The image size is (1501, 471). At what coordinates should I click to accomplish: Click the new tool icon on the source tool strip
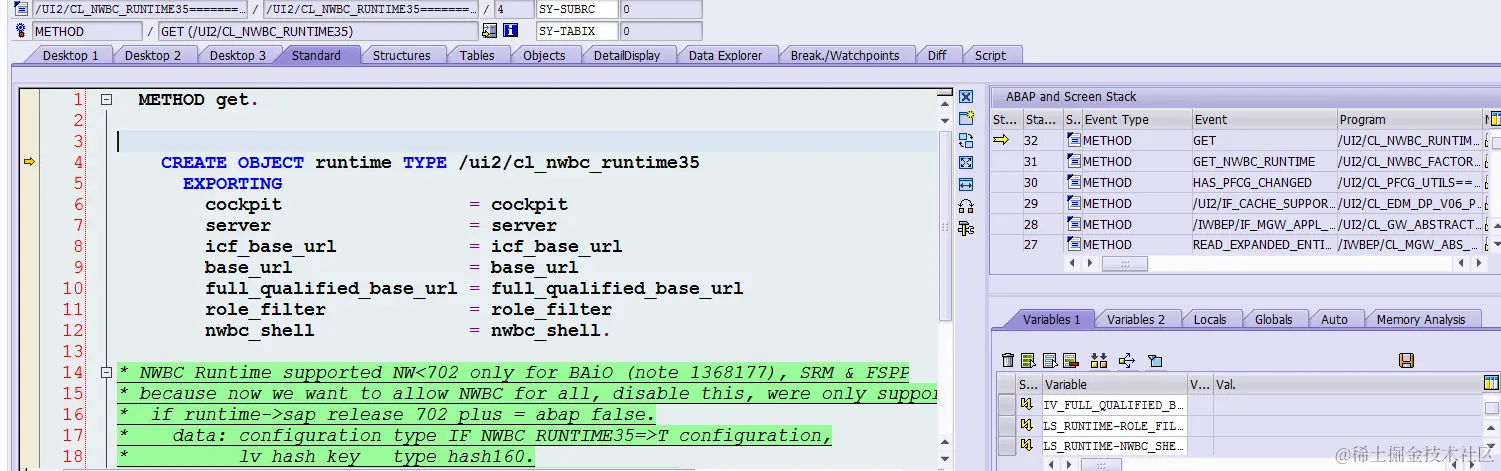coord(966,119)
